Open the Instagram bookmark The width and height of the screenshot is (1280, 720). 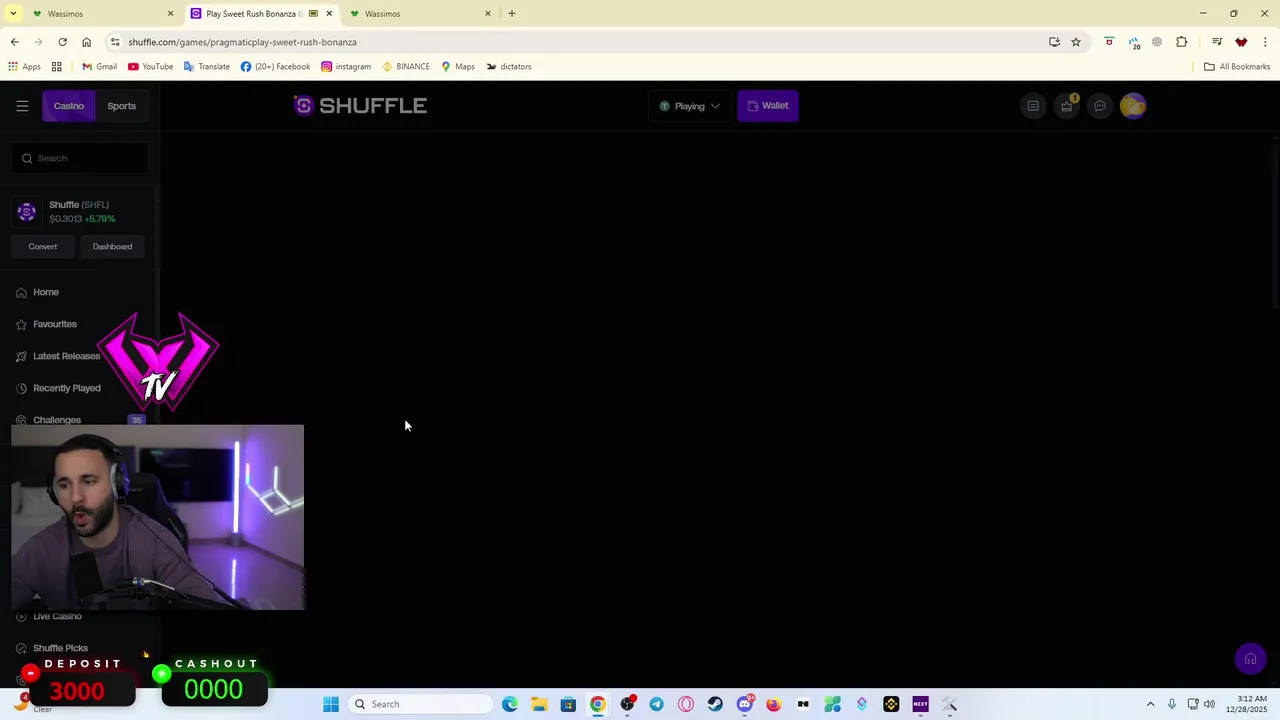pyautogui.click(x=346, y=67)
